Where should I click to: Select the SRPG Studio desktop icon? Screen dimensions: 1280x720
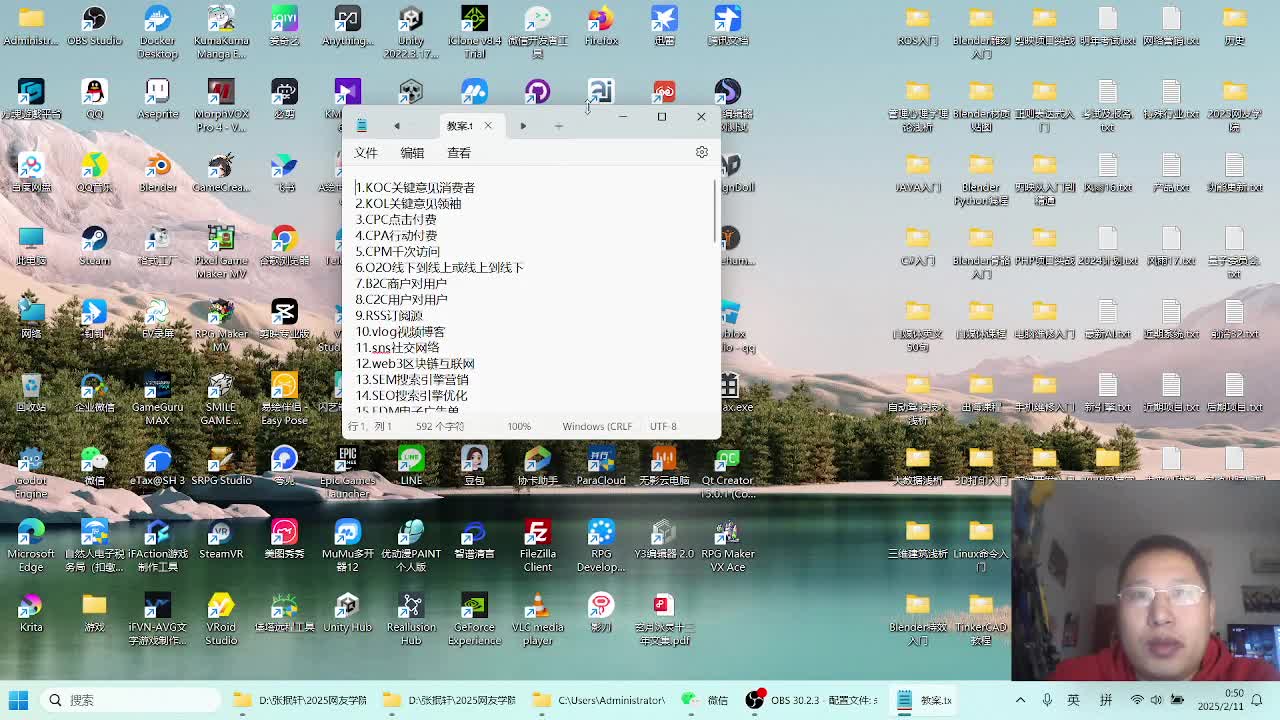[x=221, y=466]
